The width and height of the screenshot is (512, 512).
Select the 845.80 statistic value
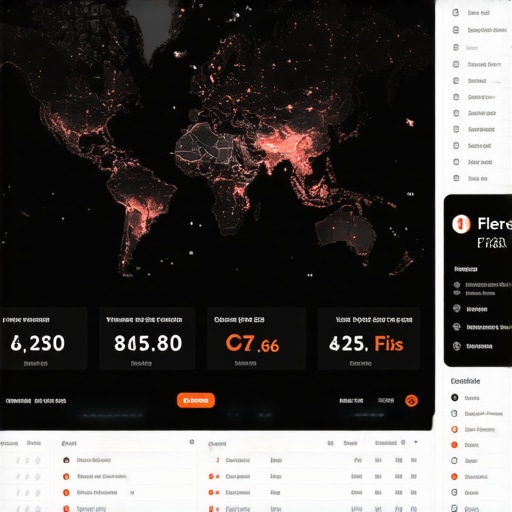coord(148,343)
